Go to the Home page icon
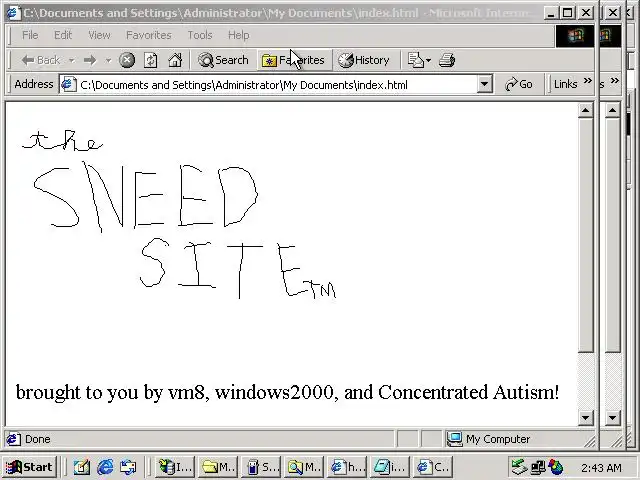The width and height of the screenshot is (640, 480). pos(175,60)
